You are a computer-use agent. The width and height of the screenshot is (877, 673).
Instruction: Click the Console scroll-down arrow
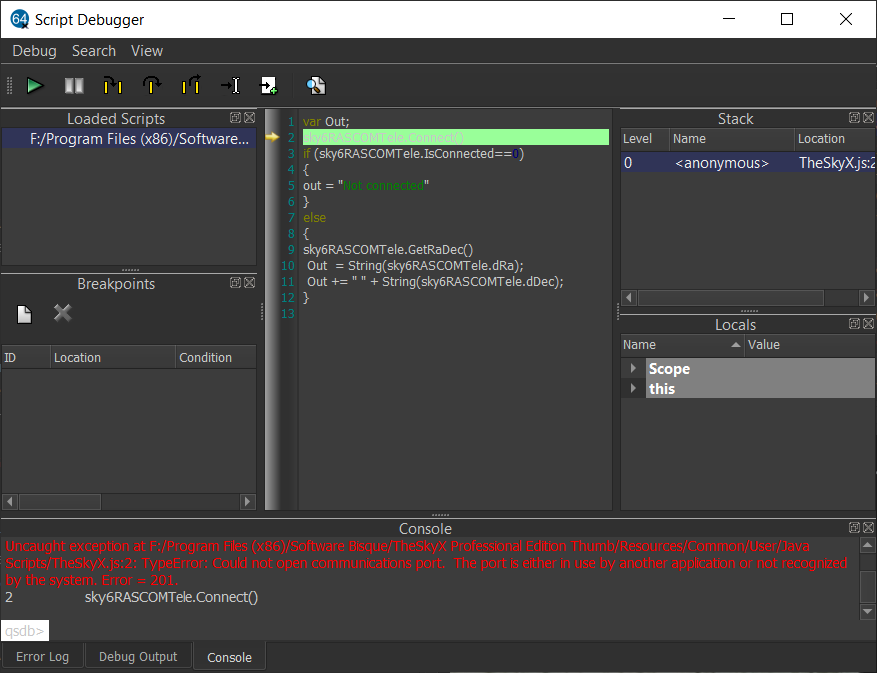[x=867, y=611]
